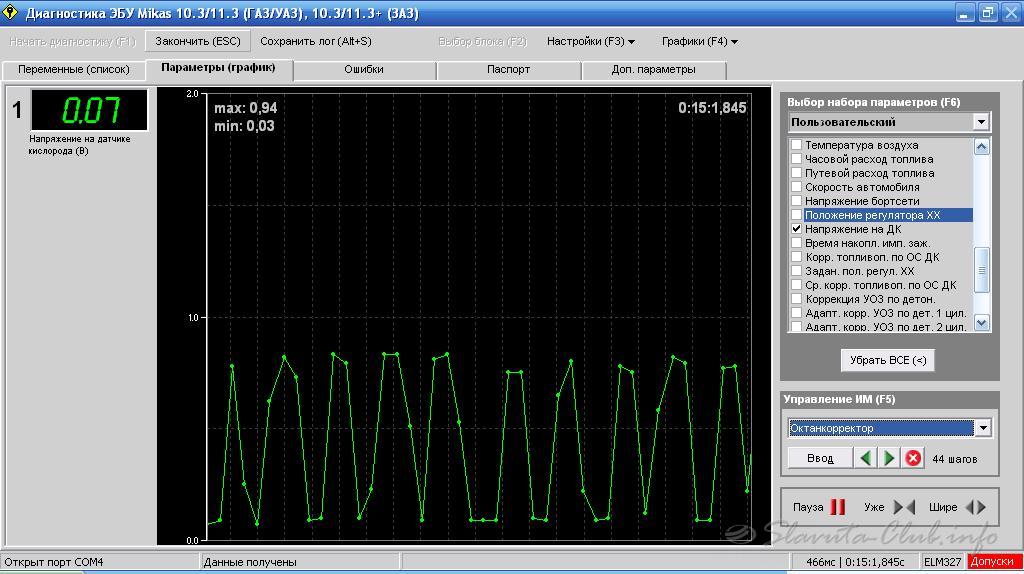Image resolution: width=1024 pixels, height=574 pixels.
Task: Open 'Настройки (F3)' dropdown menu
Action: tap(590, 41)
